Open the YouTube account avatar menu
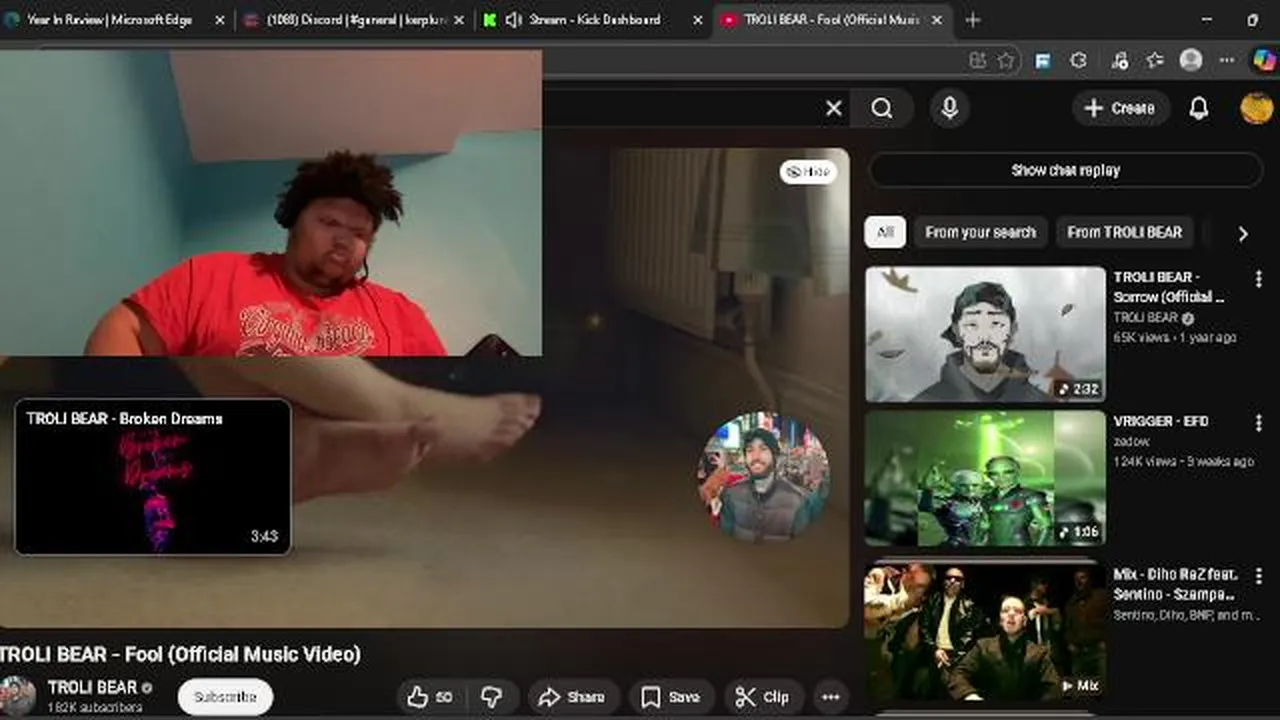 (x=1256, y=108)
